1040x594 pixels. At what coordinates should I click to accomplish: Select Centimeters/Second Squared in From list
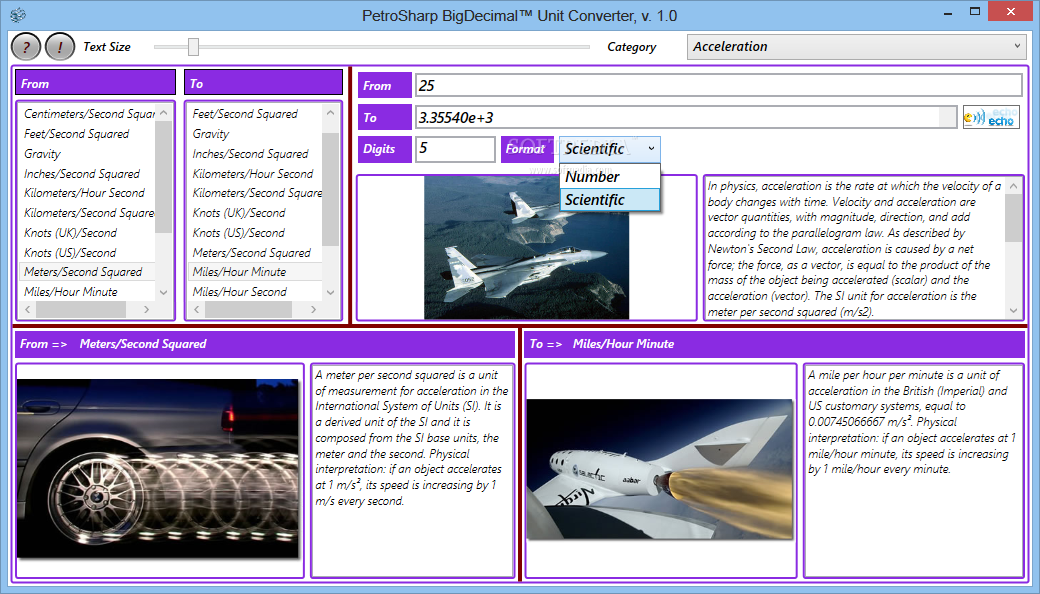87,113
